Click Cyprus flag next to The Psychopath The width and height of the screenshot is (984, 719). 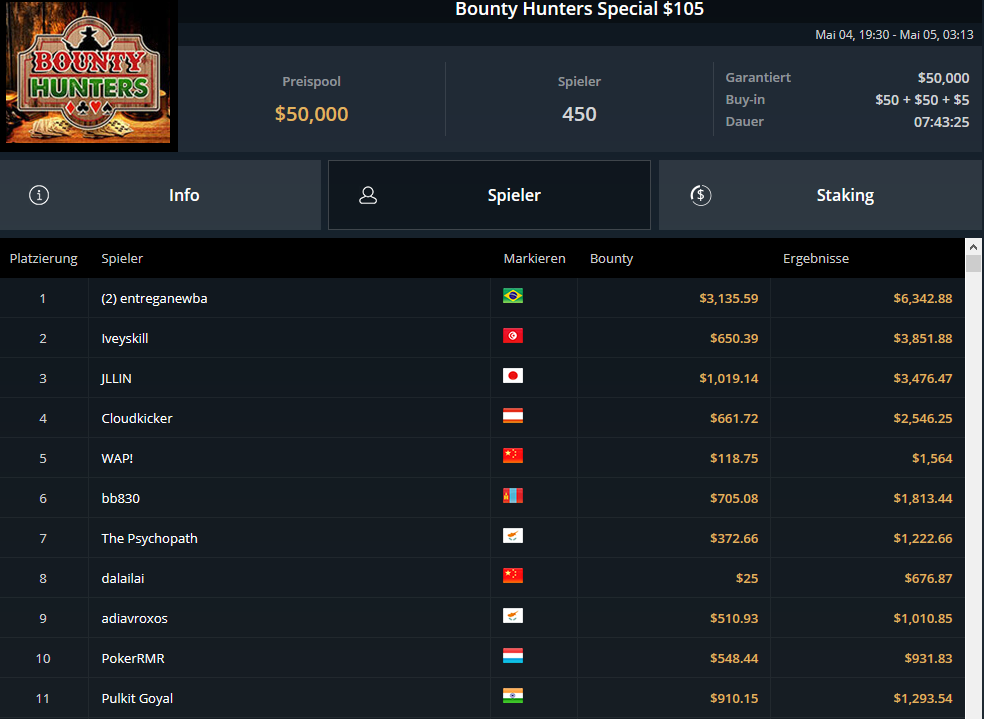[513, 536]
